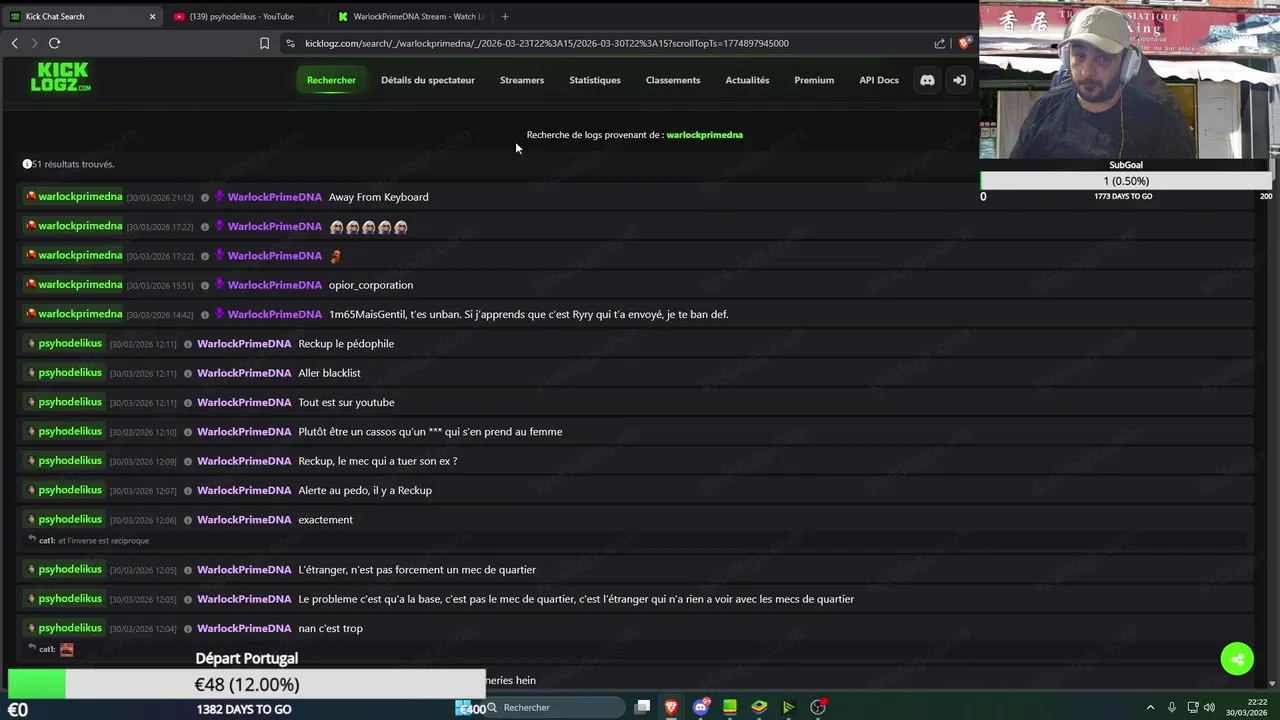This screenshot has width=1280, height=720.
Task: Open site settings icon in address bar
Action: point(290,43)
